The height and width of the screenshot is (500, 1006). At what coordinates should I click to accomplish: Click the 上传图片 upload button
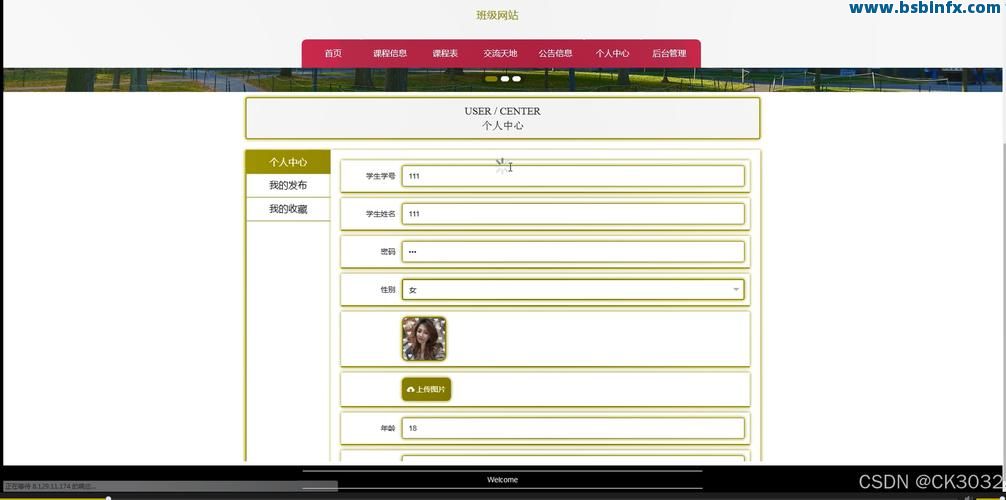coord(426,390)
